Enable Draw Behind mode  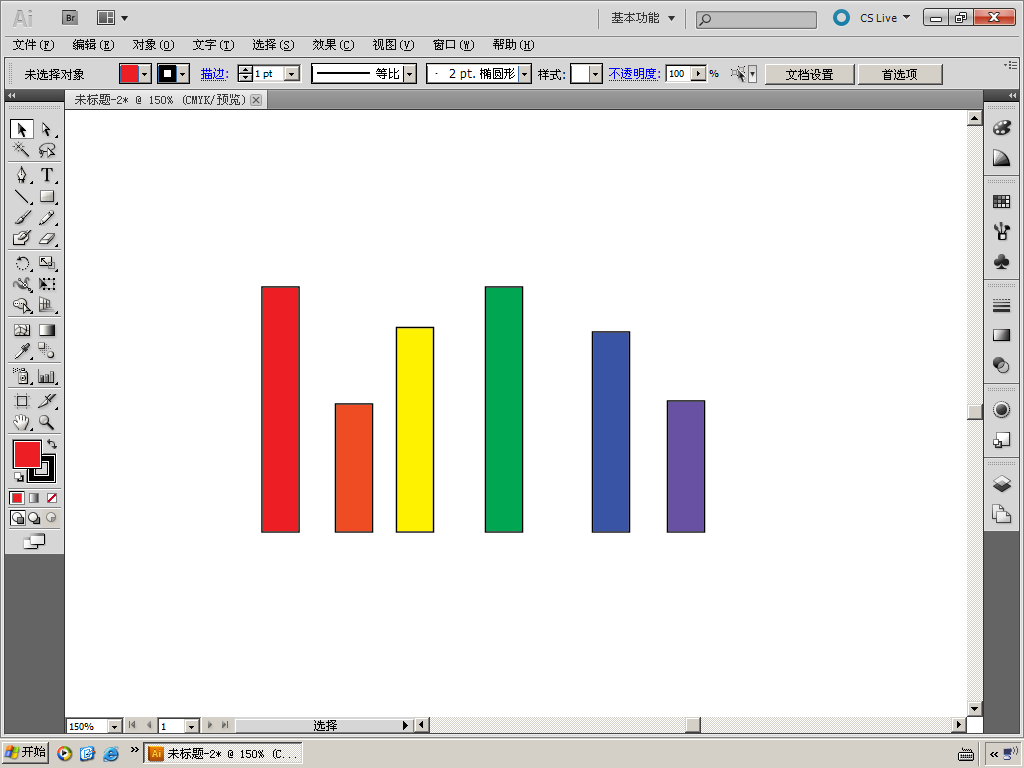[x=34, y=518]
